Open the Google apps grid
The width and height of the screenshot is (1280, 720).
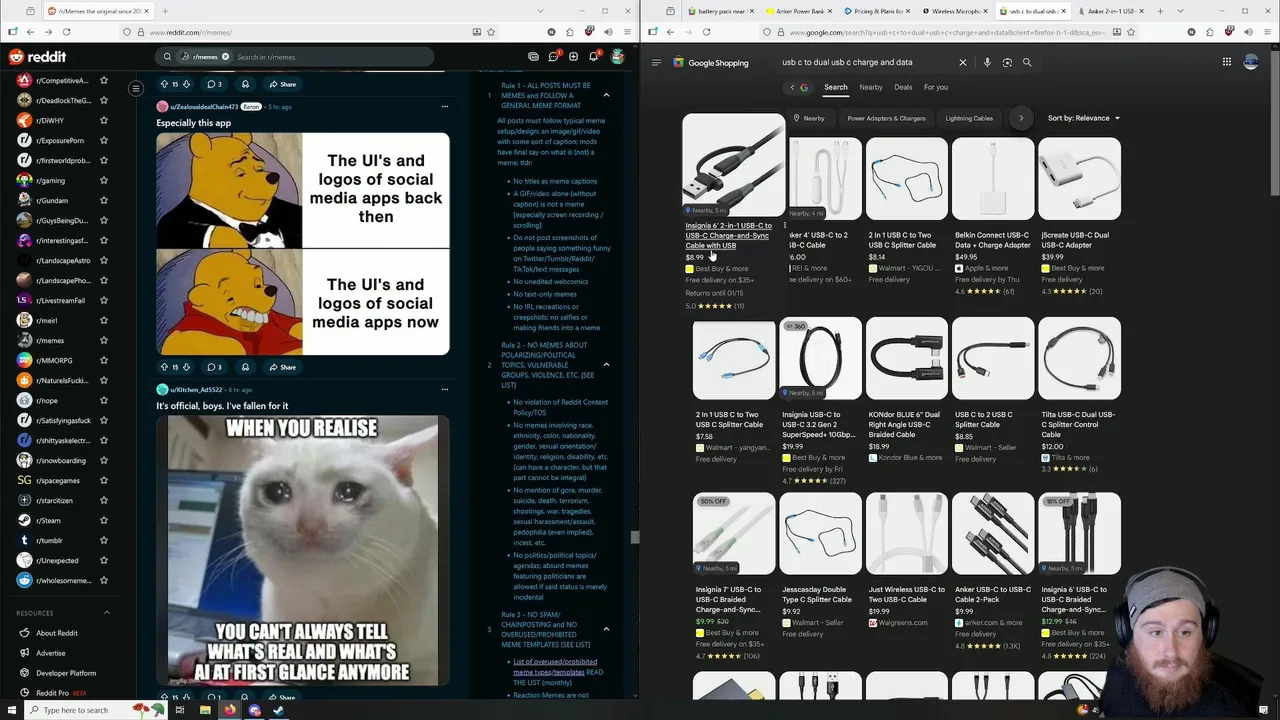click(x=1227, y=62)
